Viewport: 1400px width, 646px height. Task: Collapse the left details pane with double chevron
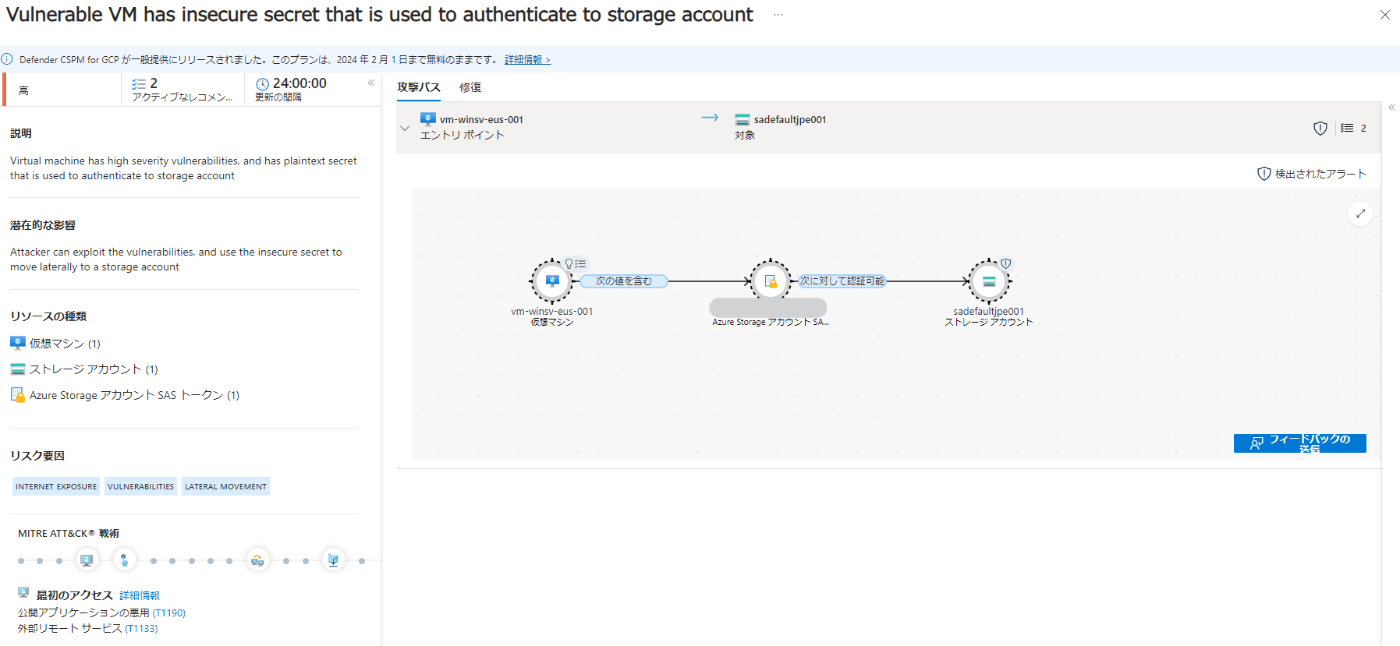[x=370, y=83]
